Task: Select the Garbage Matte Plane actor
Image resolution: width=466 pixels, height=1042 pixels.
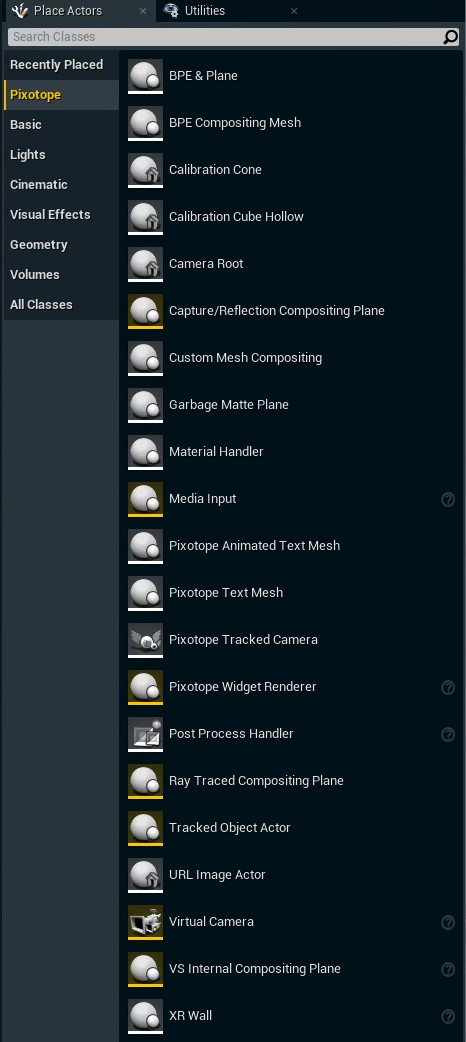Action: click(x=292, y=405)
